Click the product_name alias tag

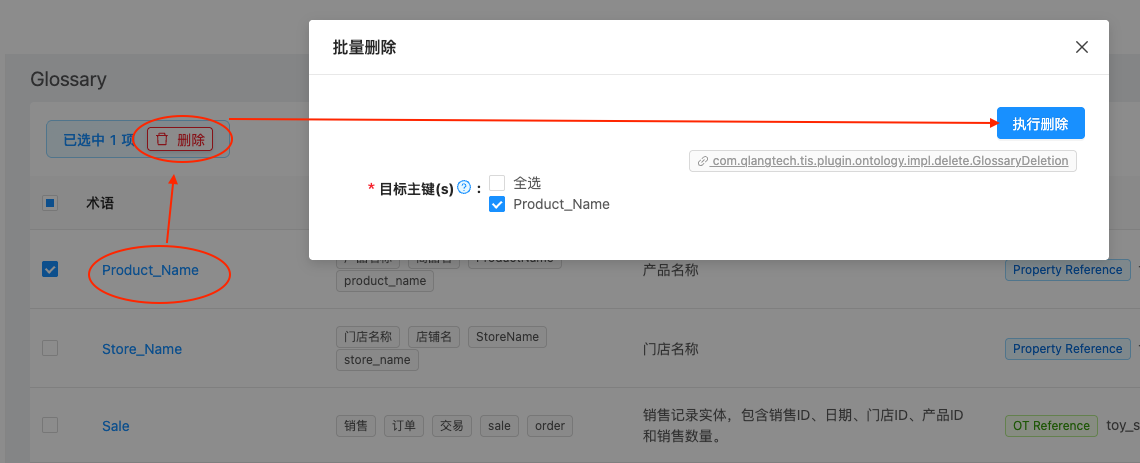(x=385, y=281)
